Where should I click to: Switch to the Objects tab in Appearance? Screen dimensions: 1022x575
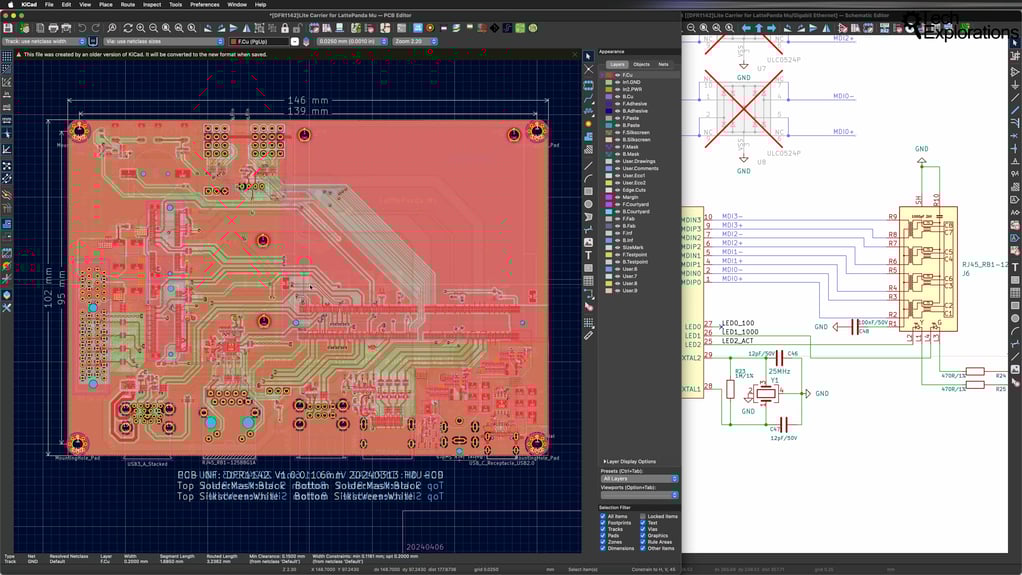[x=641, y=64]
